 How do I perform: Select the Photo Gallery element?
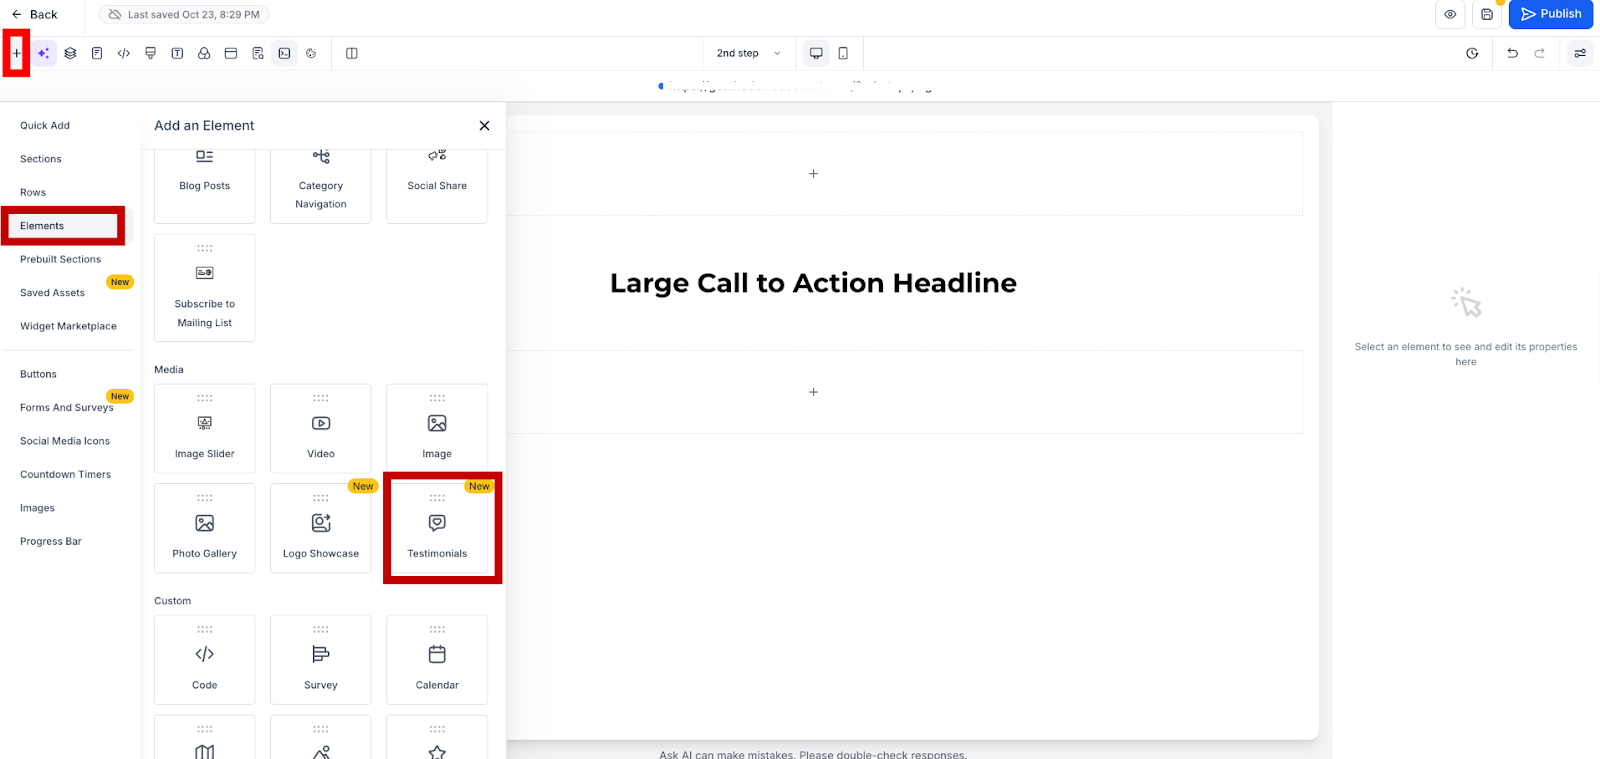205,529
